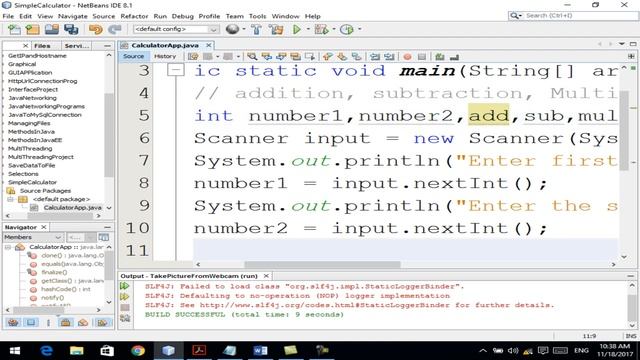The height and width of the screenshot is (360, 640).
Task: Click the Build Project hammer icon
Action: click(256, 29)
